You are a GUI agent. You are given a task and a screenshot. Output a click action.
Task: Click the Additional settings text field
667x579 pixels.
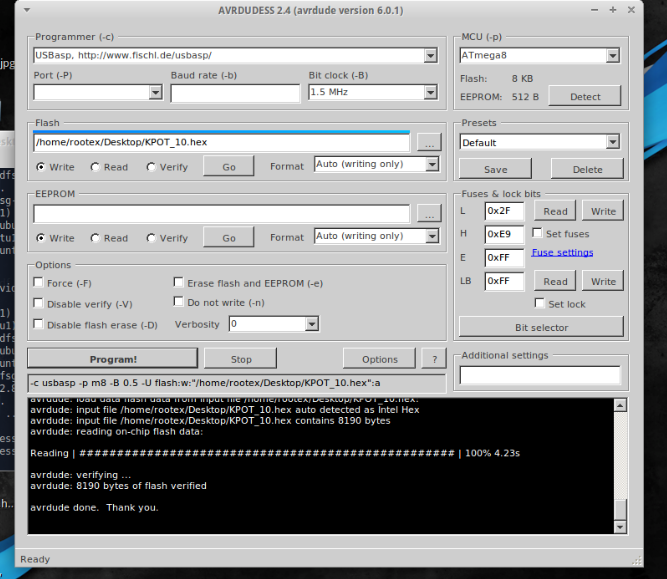(x=541, y=375)
